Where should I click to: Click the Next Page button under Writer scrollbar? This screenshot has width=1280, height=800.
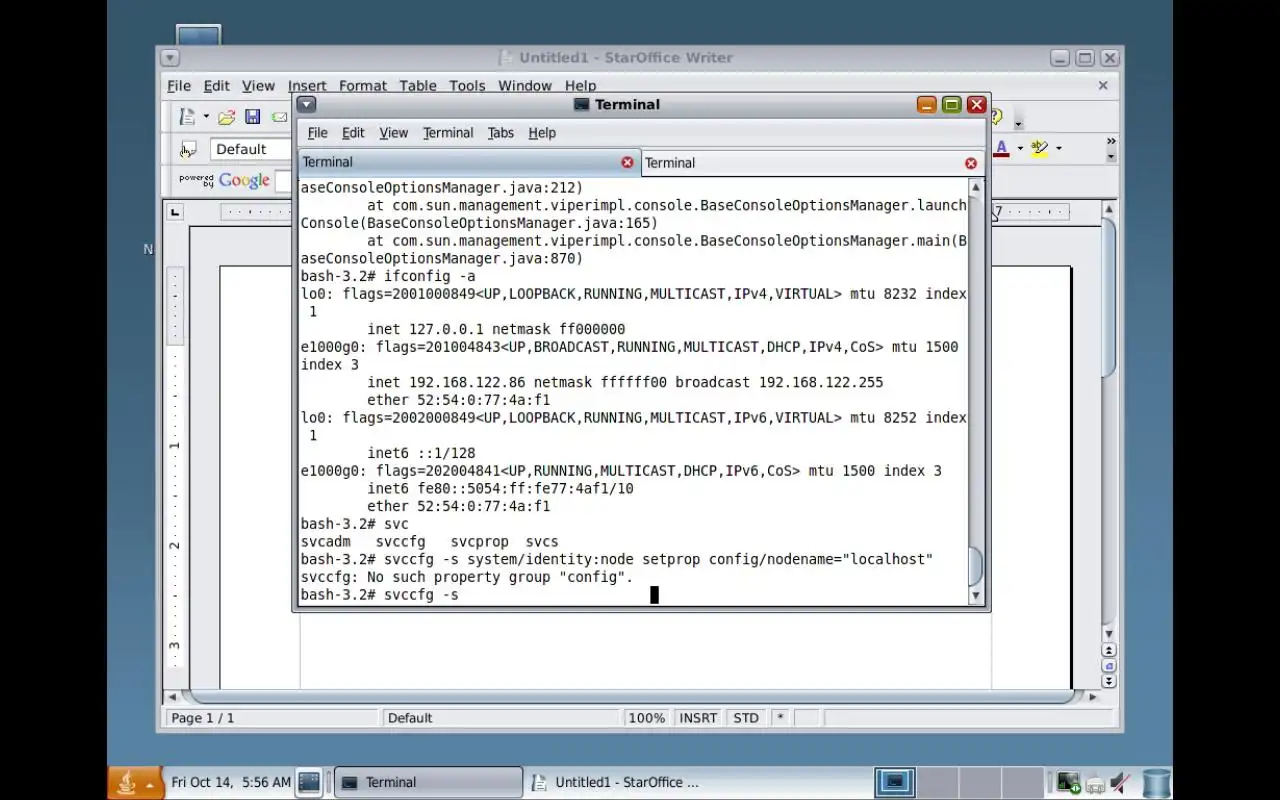(x=1108, y=681)
